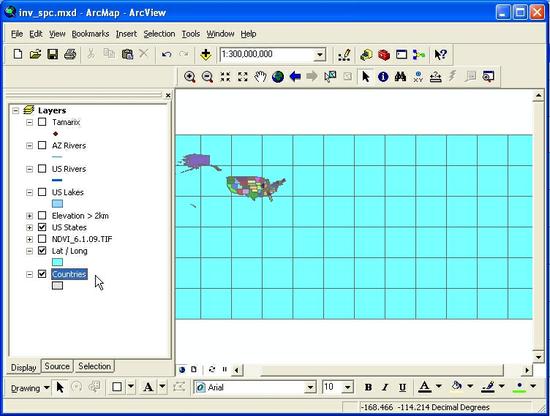Open the Tools menu
This screenshot has width=550, height=416.
[191, 34]
